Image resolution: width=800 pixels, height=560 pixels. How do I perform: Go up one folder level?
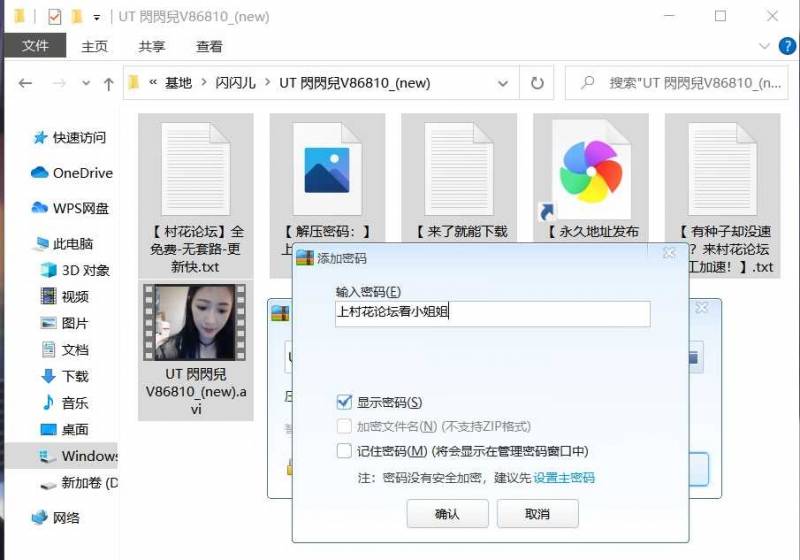(108, 84)
